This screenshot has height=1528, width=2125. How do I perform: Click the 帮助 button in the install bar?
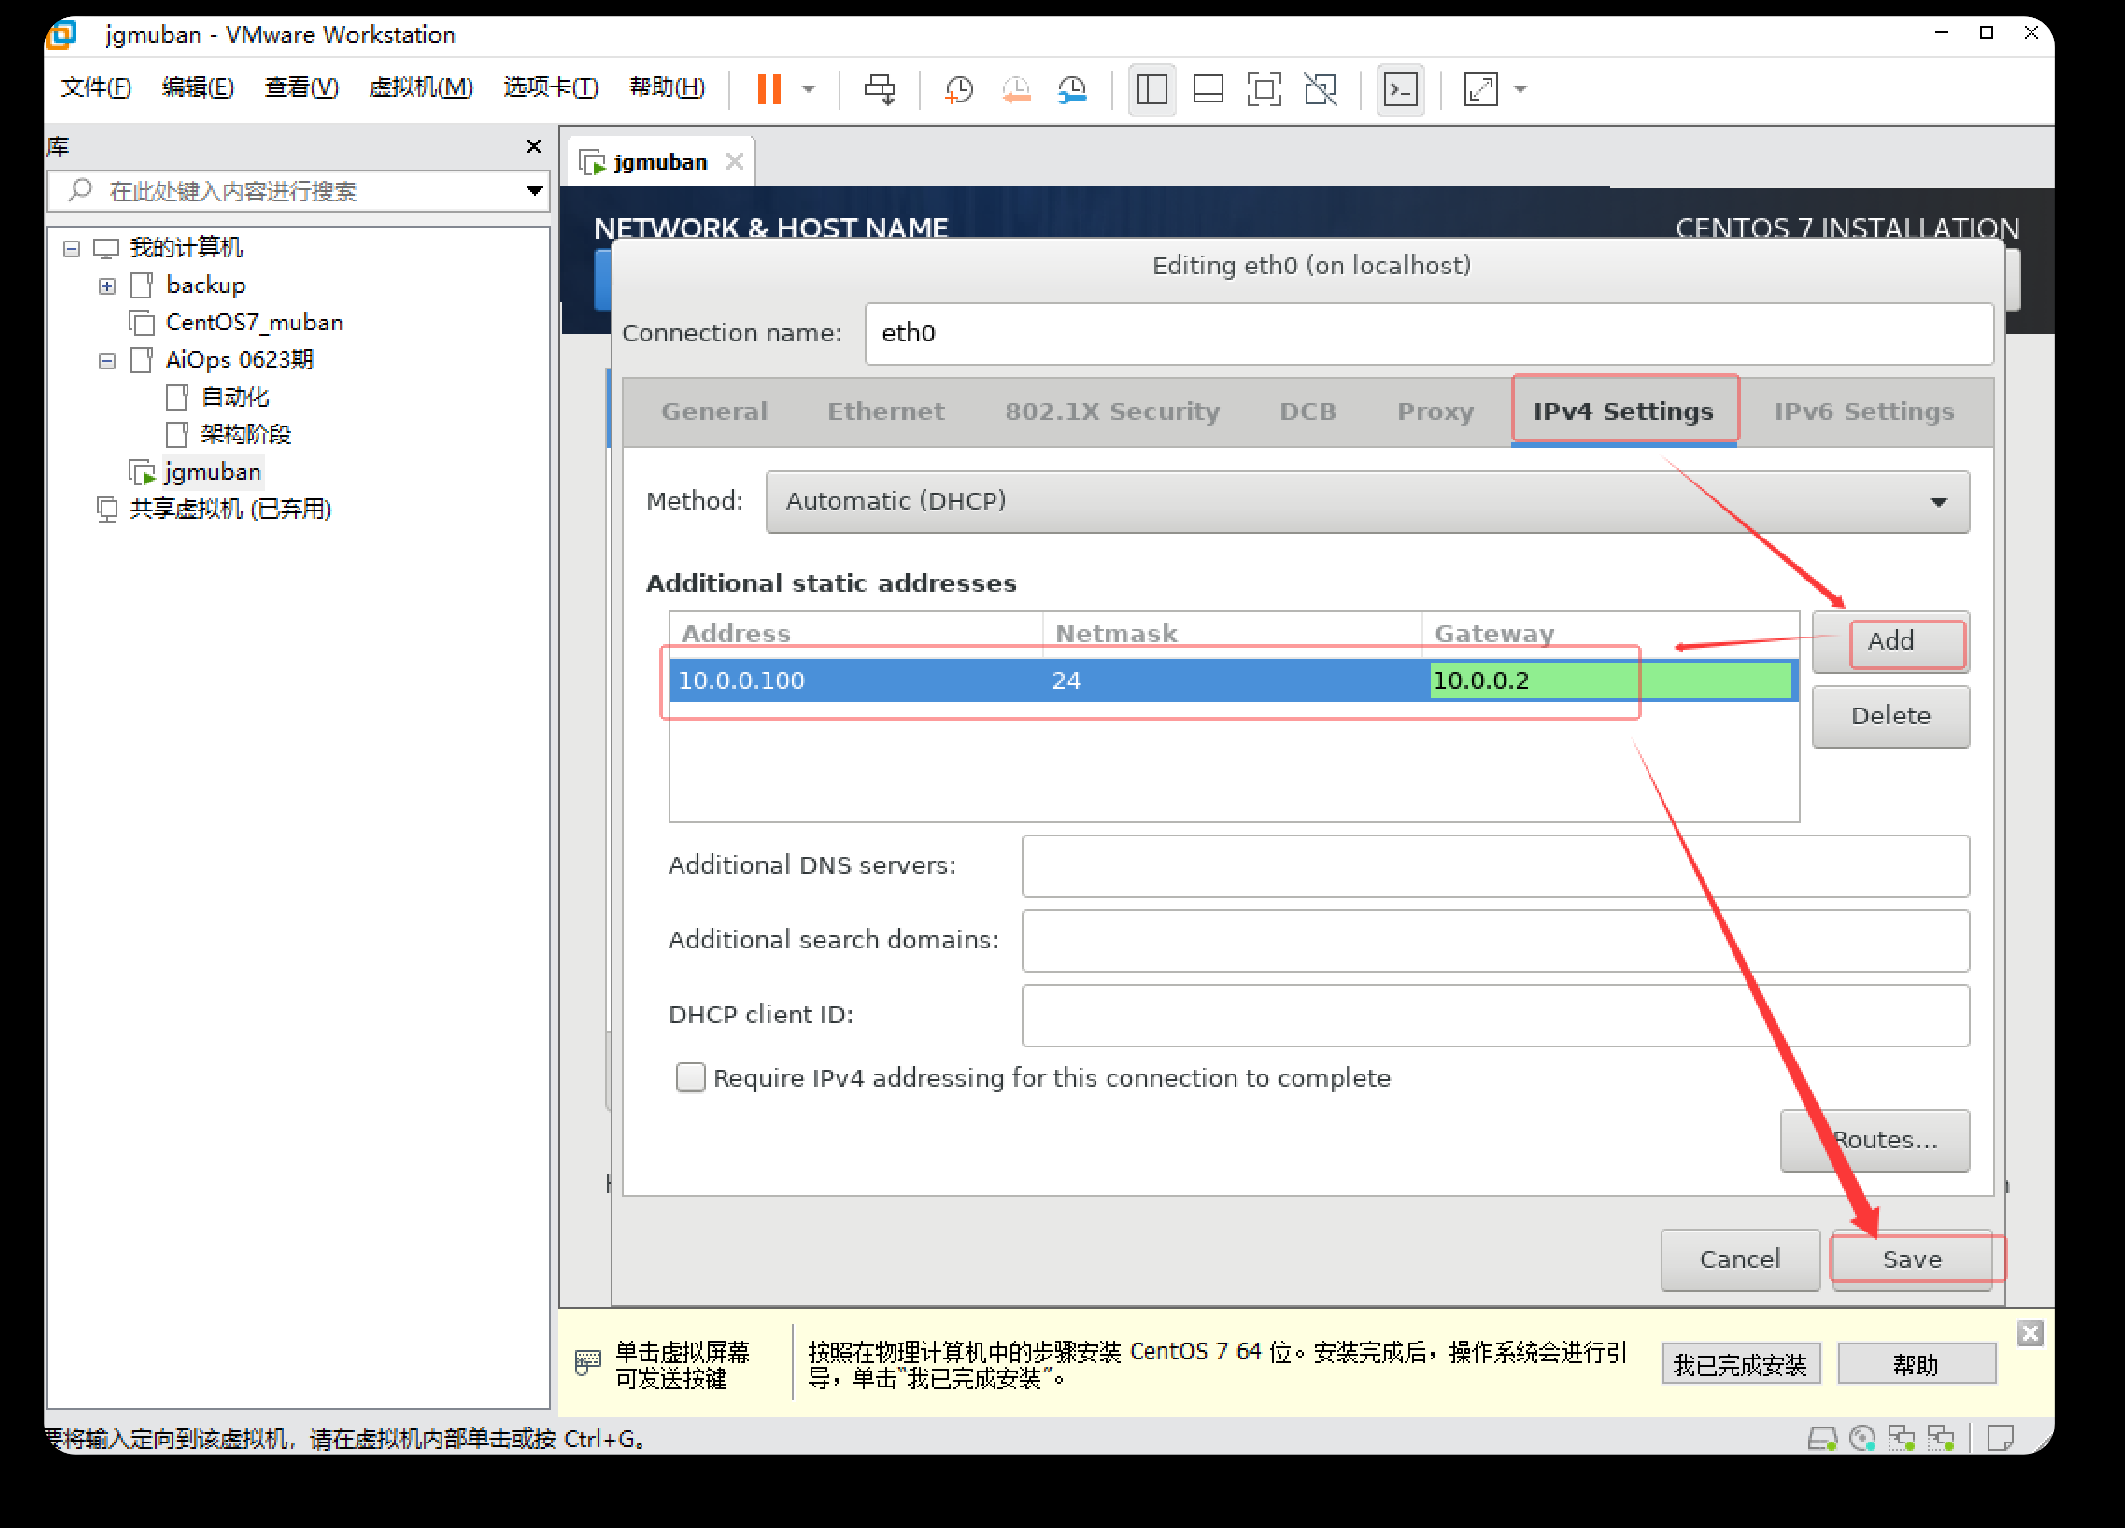pyautogui.click(x=1916, y=1365)
